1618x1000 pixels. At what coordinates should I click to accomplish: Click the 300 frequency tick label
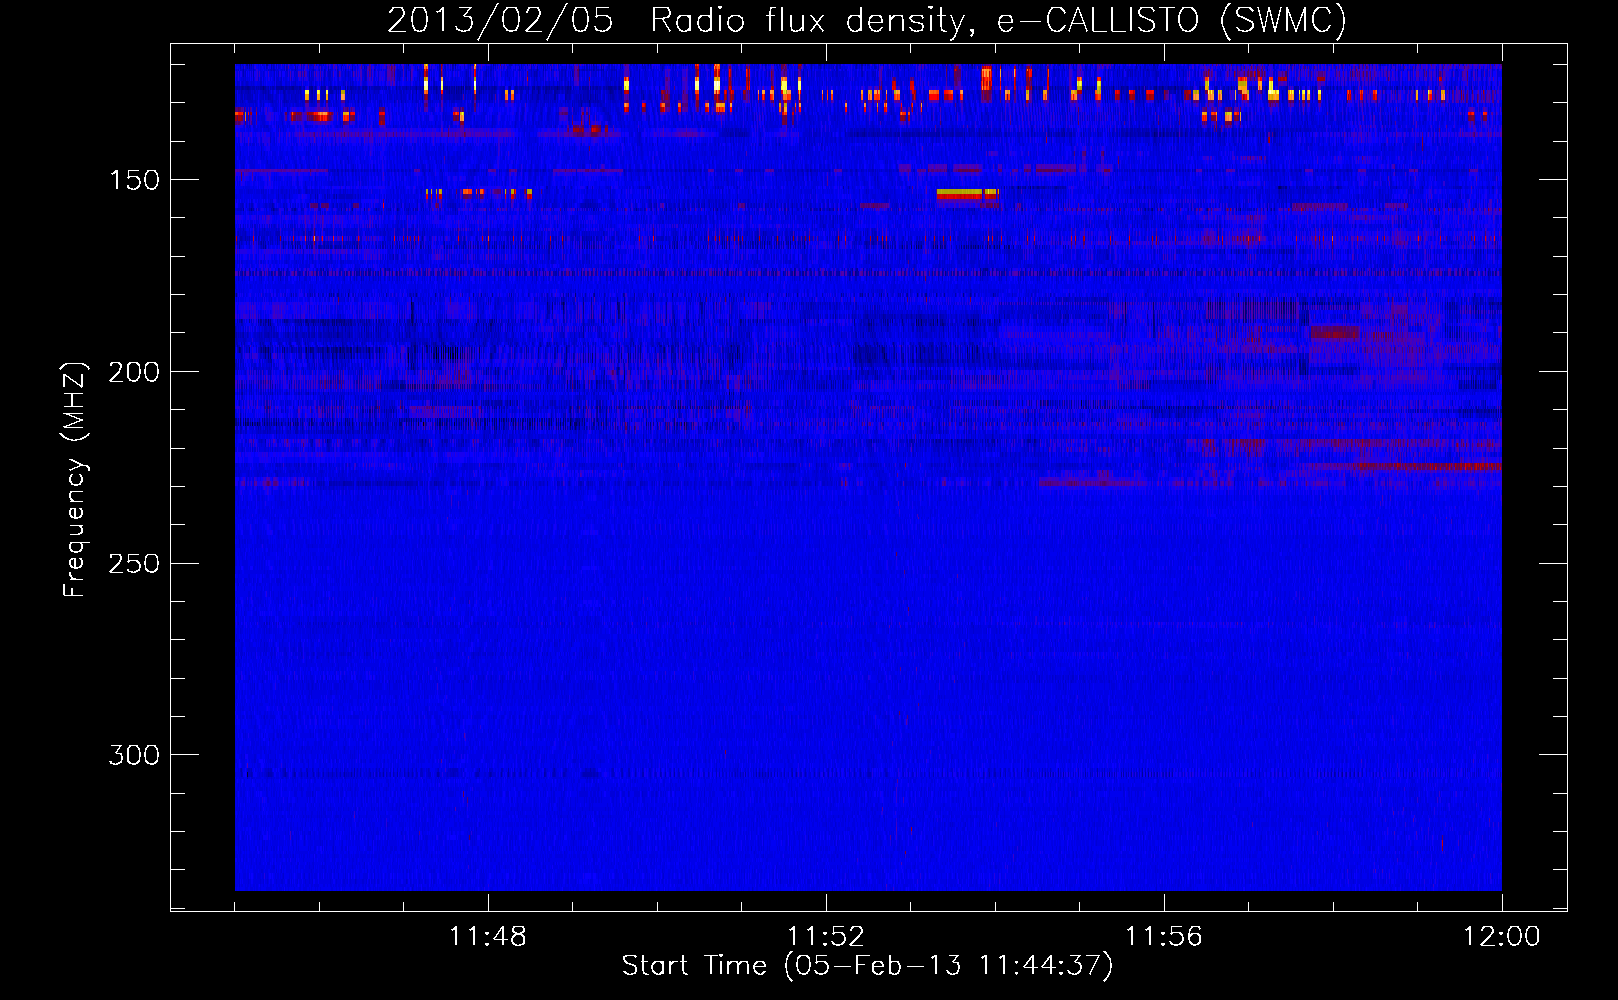click(x=134, y=755)
